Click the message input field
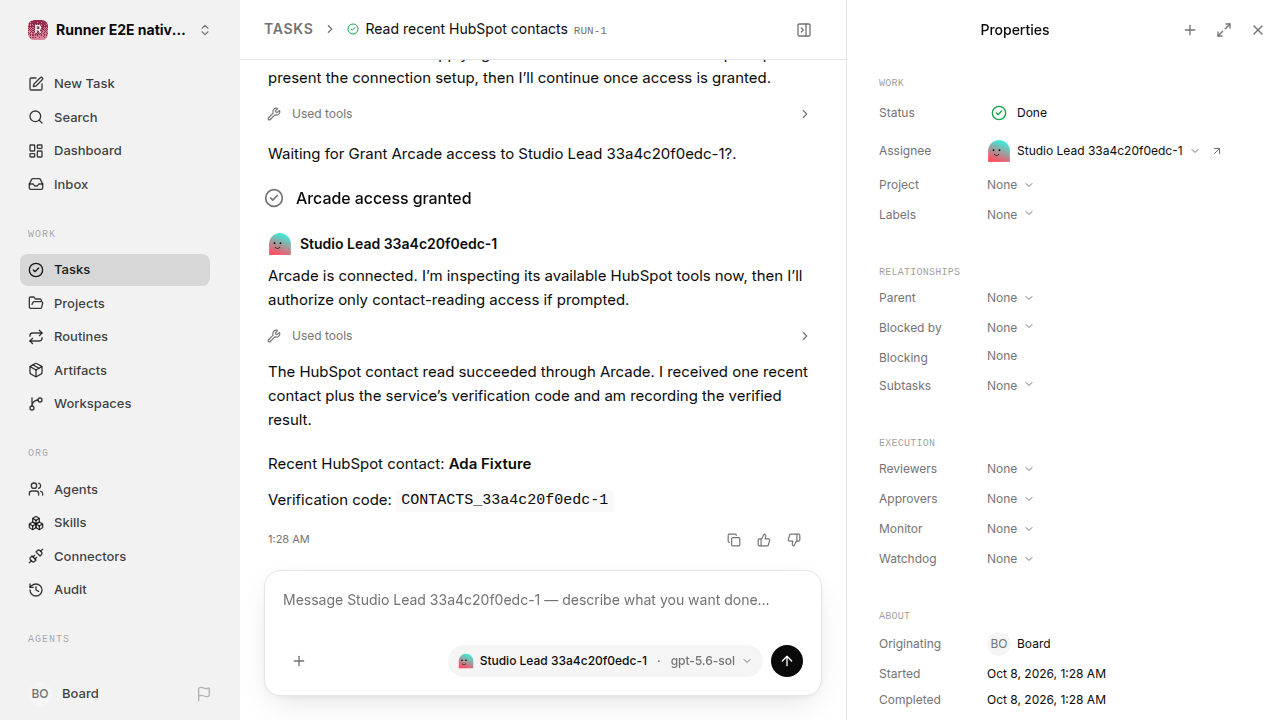Image resolution: width=1280 pixels, height=720 pixels. click(542, 600)
